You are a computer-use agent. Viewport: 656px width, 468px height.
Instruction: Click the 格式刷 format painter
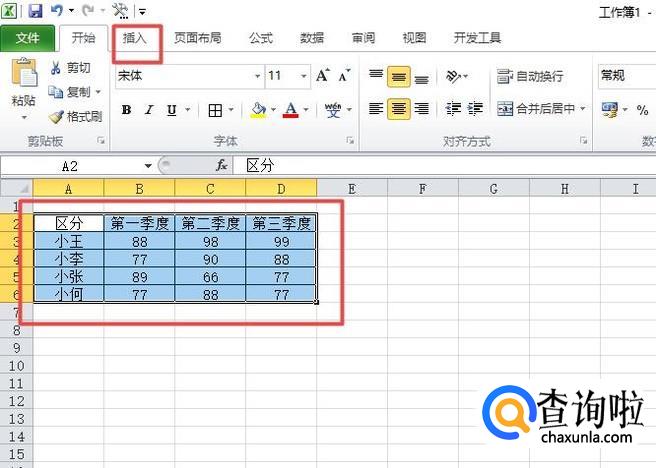[75, 116]
